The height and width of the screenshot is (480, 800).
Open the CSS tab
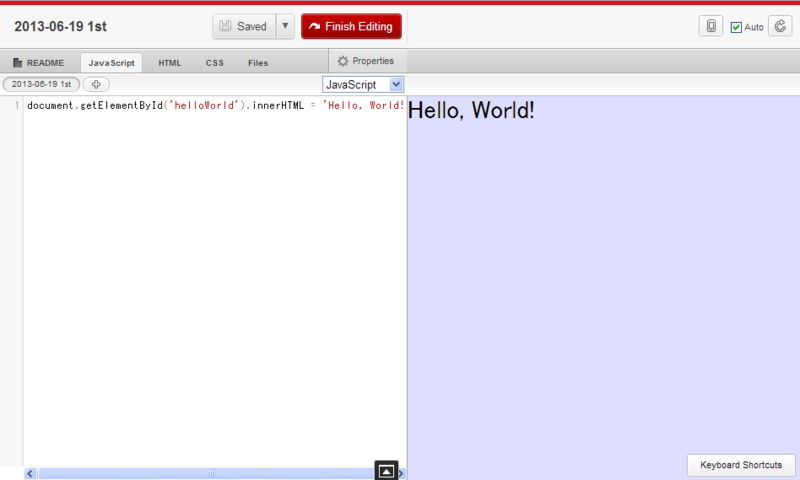(x=214, y=63)
